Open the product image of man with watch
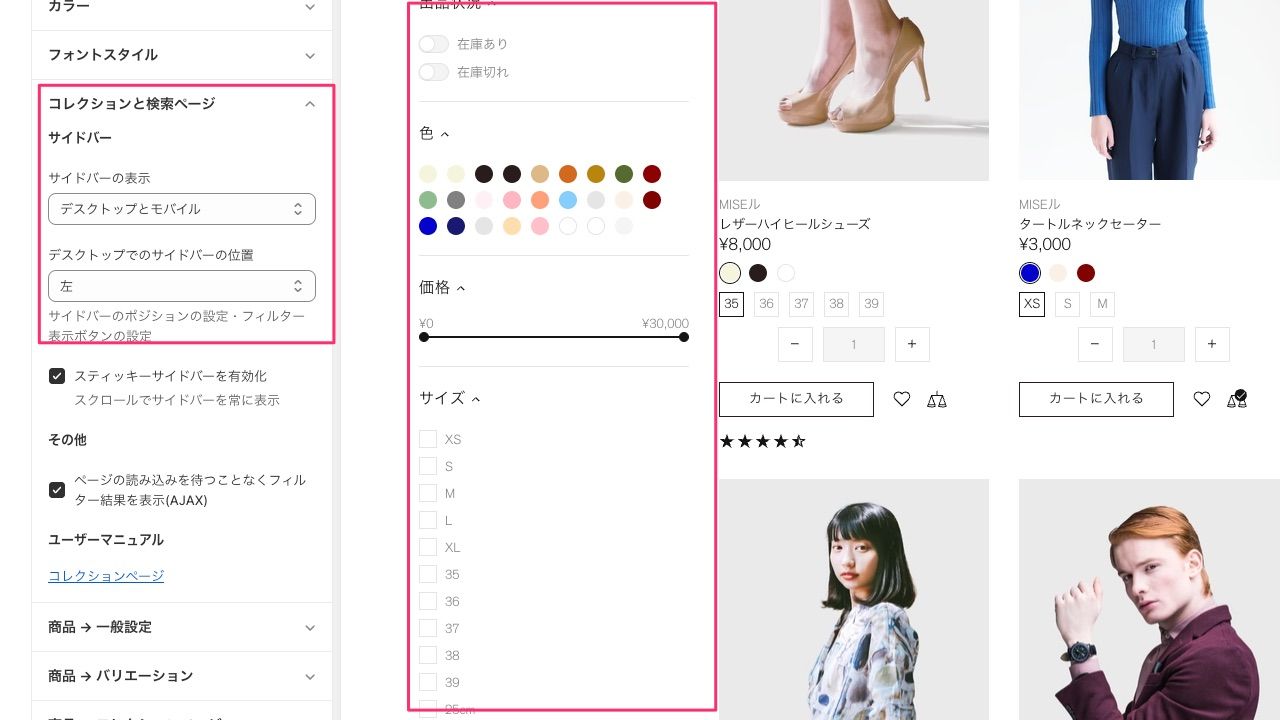Image resolution: width=1280 pixels, height=720 pixels. click(1149, 600)
